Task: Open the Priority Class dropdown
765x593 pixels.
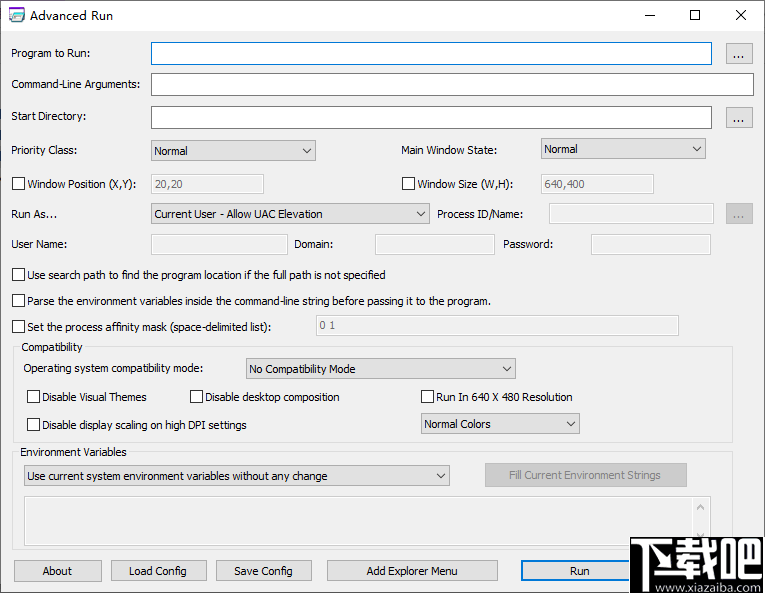Action: (233, 151)
